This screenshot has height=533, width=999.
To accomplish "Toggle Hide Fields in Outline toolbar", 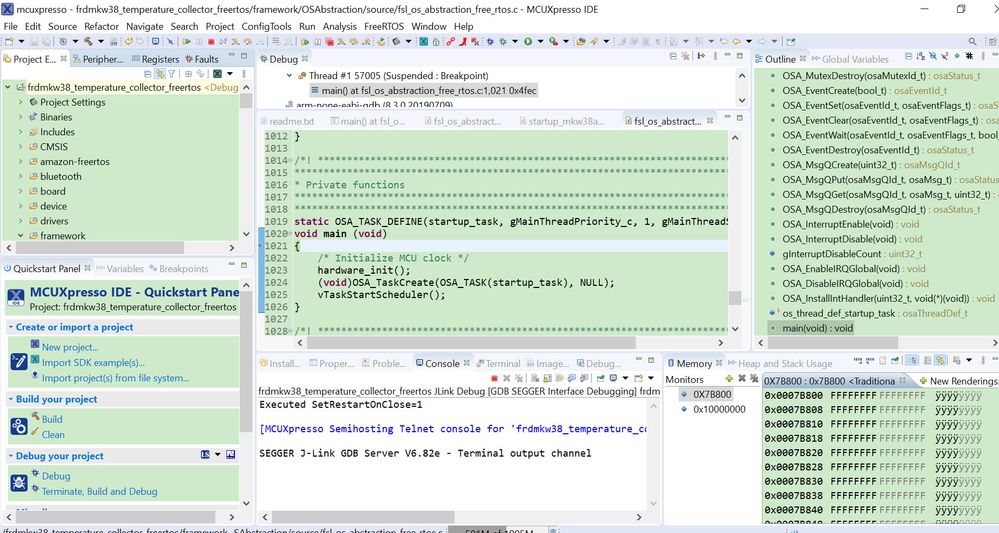I will tap(933, 57).
